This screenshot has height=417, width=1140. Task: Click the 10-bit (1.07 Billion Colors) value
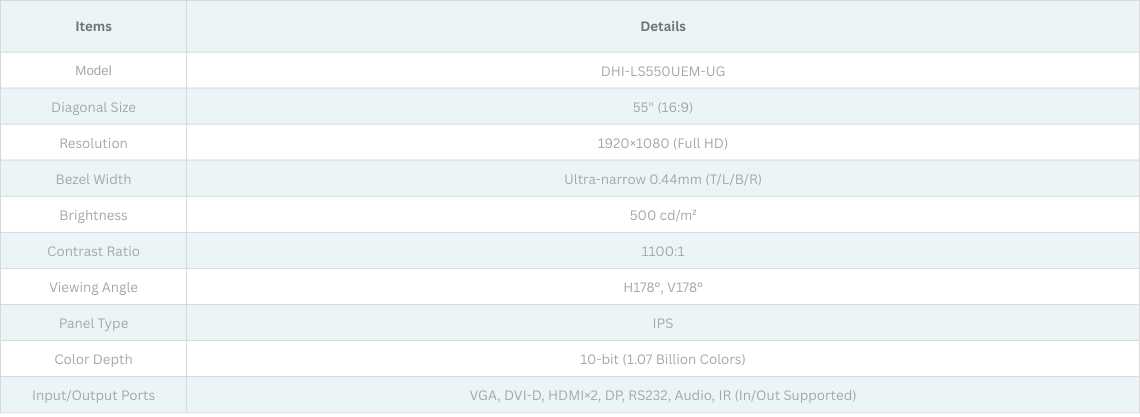(662, 359)
